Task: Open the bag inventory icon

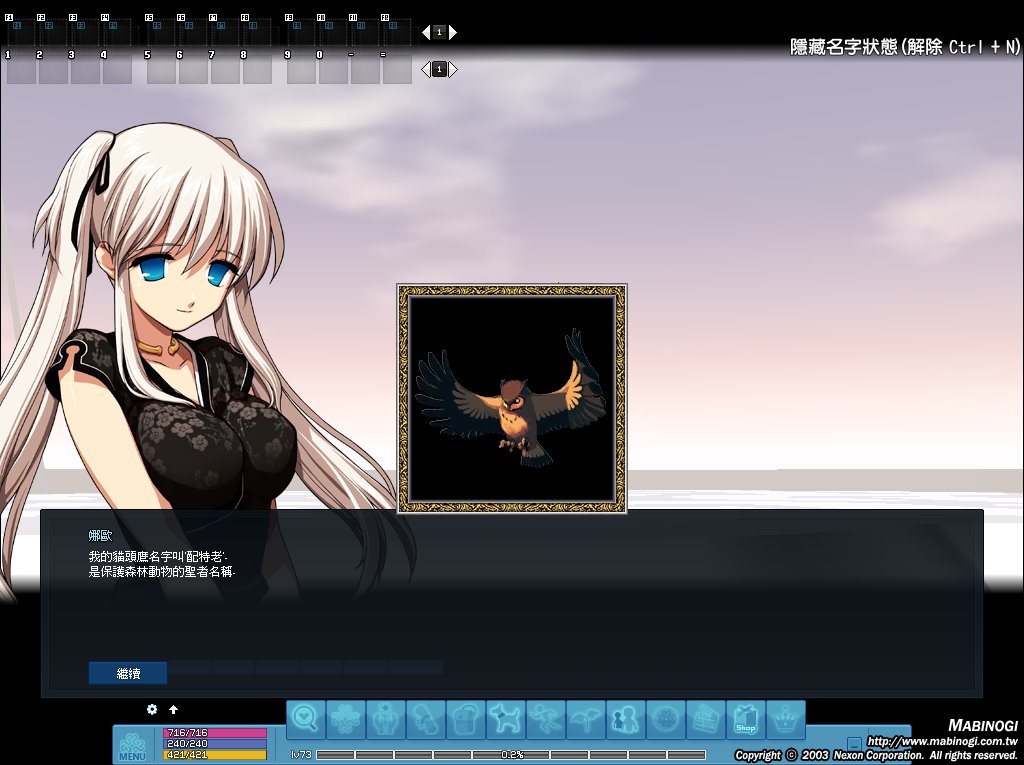Action: tap(466, 719)
